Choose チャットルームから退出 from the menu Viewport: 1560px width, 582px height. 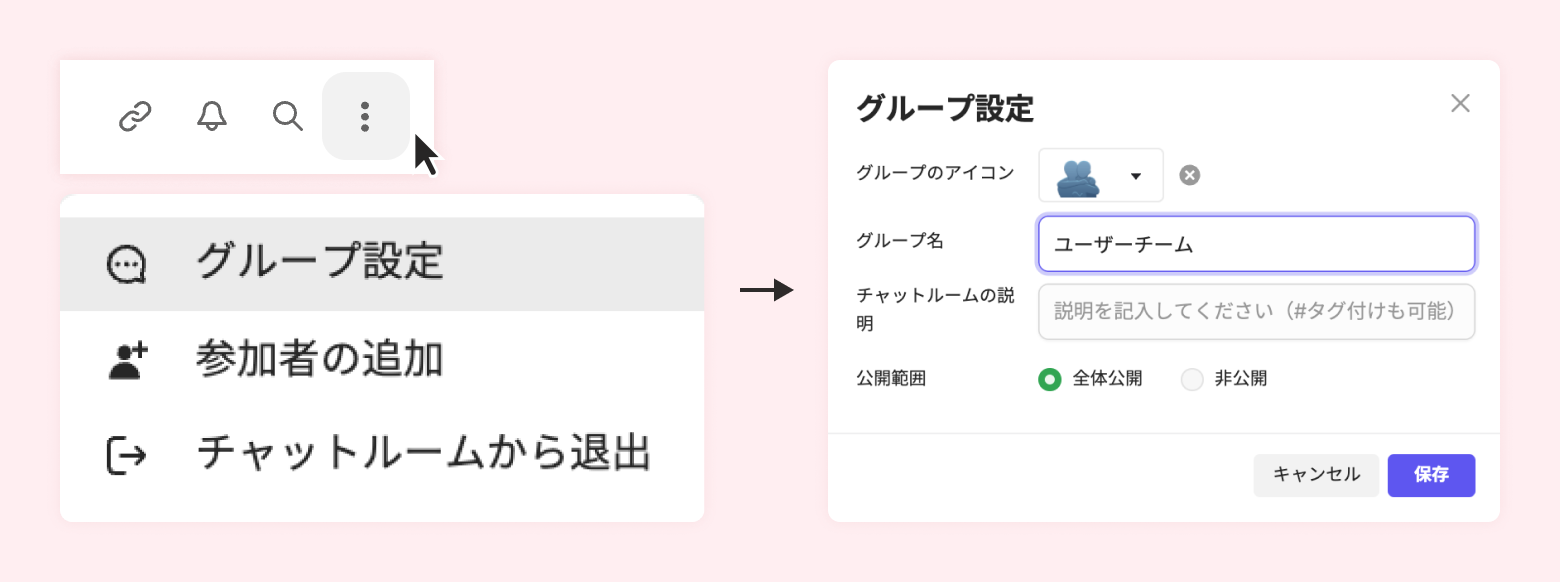[424, 455]
